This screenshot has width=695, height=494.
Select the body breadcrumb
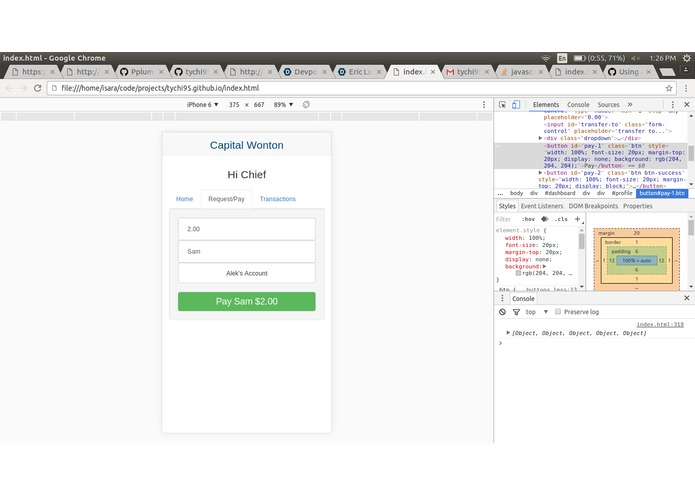pyautogui.click(x=516, y=193)
